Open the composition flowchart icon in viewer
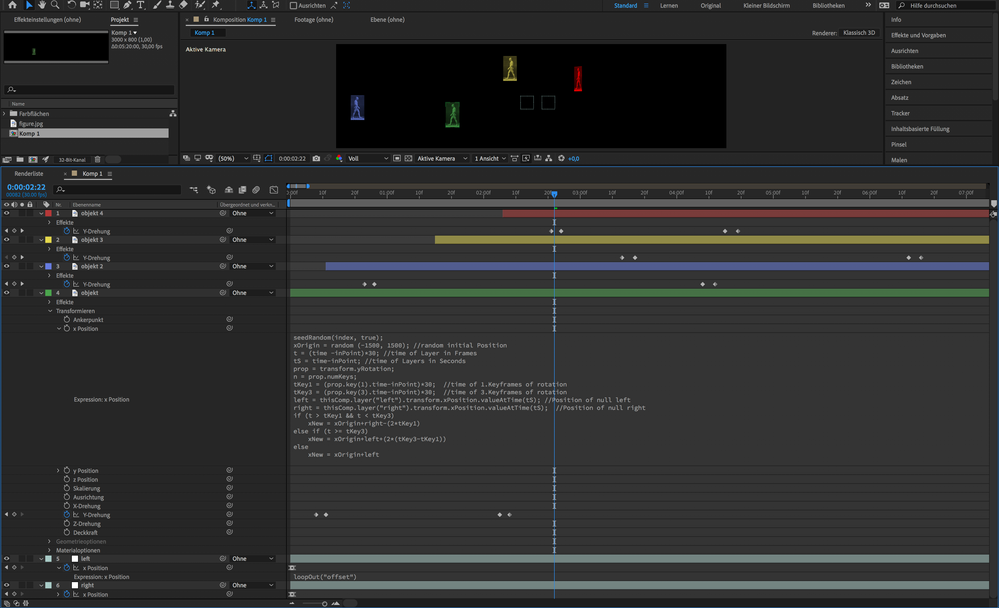This screenshot has height=608, width=999. click(549, 158)
